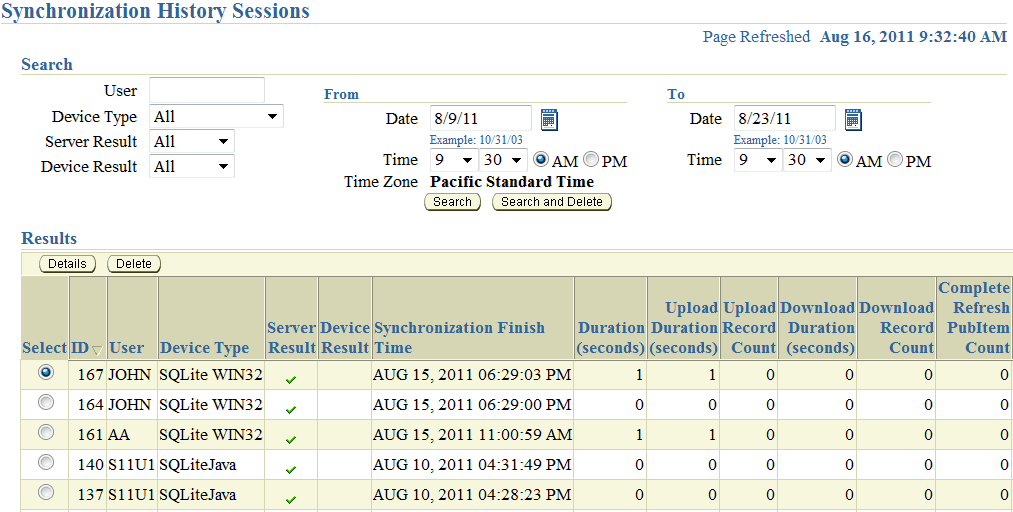The width and height of the screenshot is (1013, 512).
Task: Sort by Duration (seconds) column header
Action: point(611,338)
